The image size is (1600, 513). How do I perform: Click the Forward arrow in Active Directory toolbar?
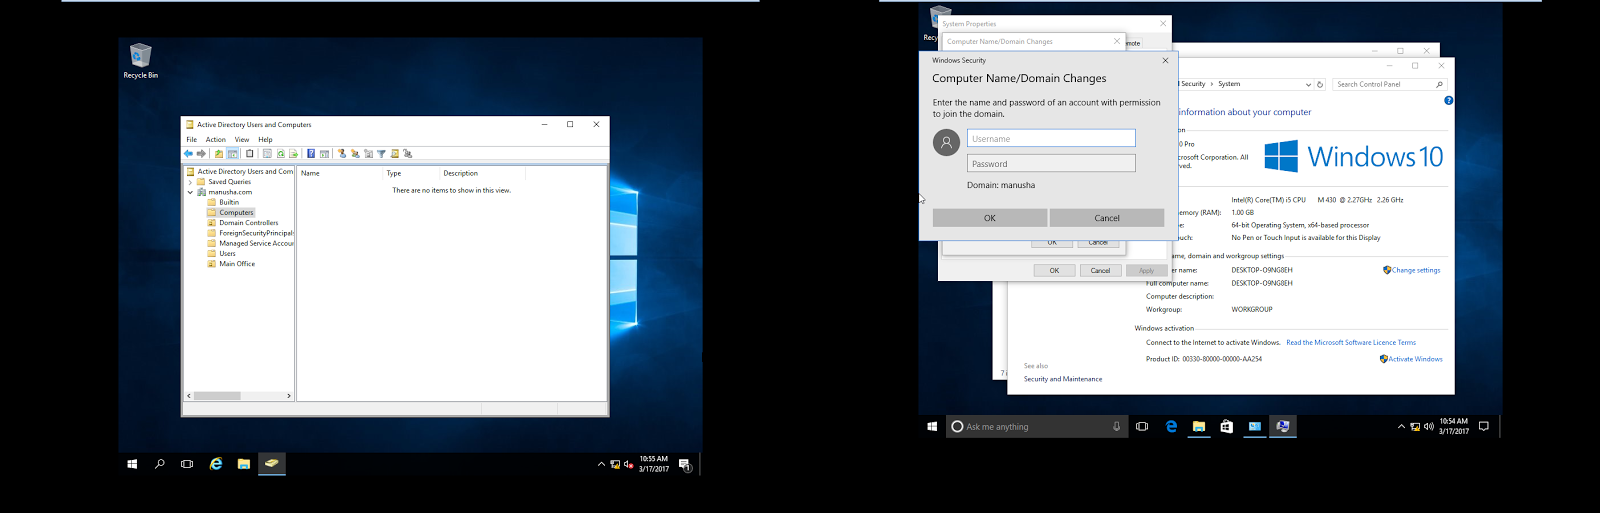(201, 154)
